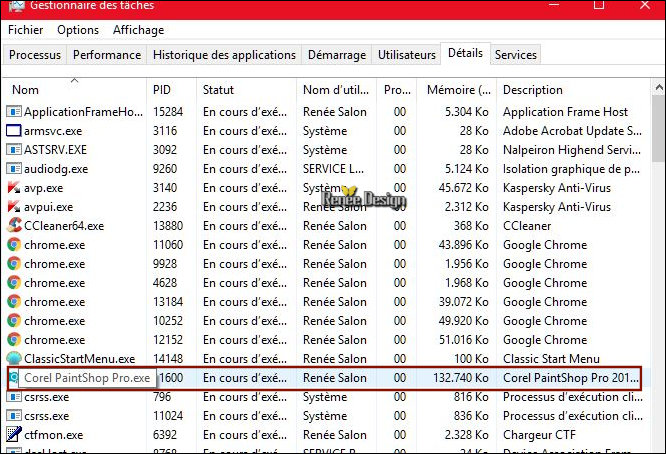Click the ctfmon.exe pen icon
666x454 pixels.
click(x=14, y=434)
